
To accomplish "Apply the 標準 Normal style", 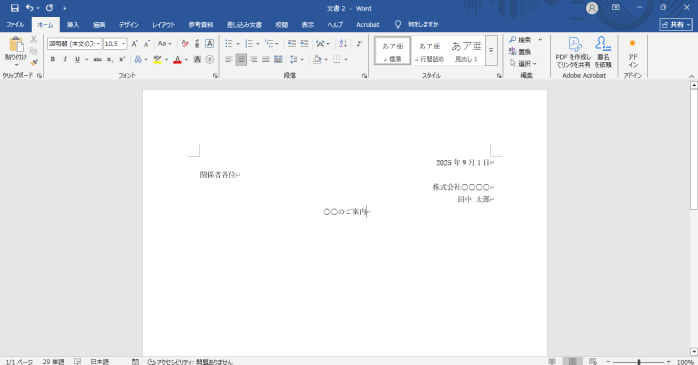I will pyautogui.click(x=393, y=51).
